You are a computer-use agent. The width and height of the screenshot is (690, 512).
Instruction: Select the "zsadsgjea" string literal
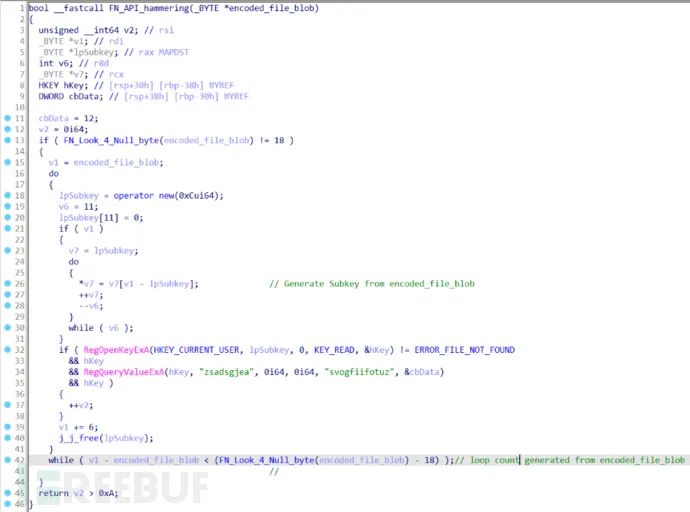[x=227, y=372]
